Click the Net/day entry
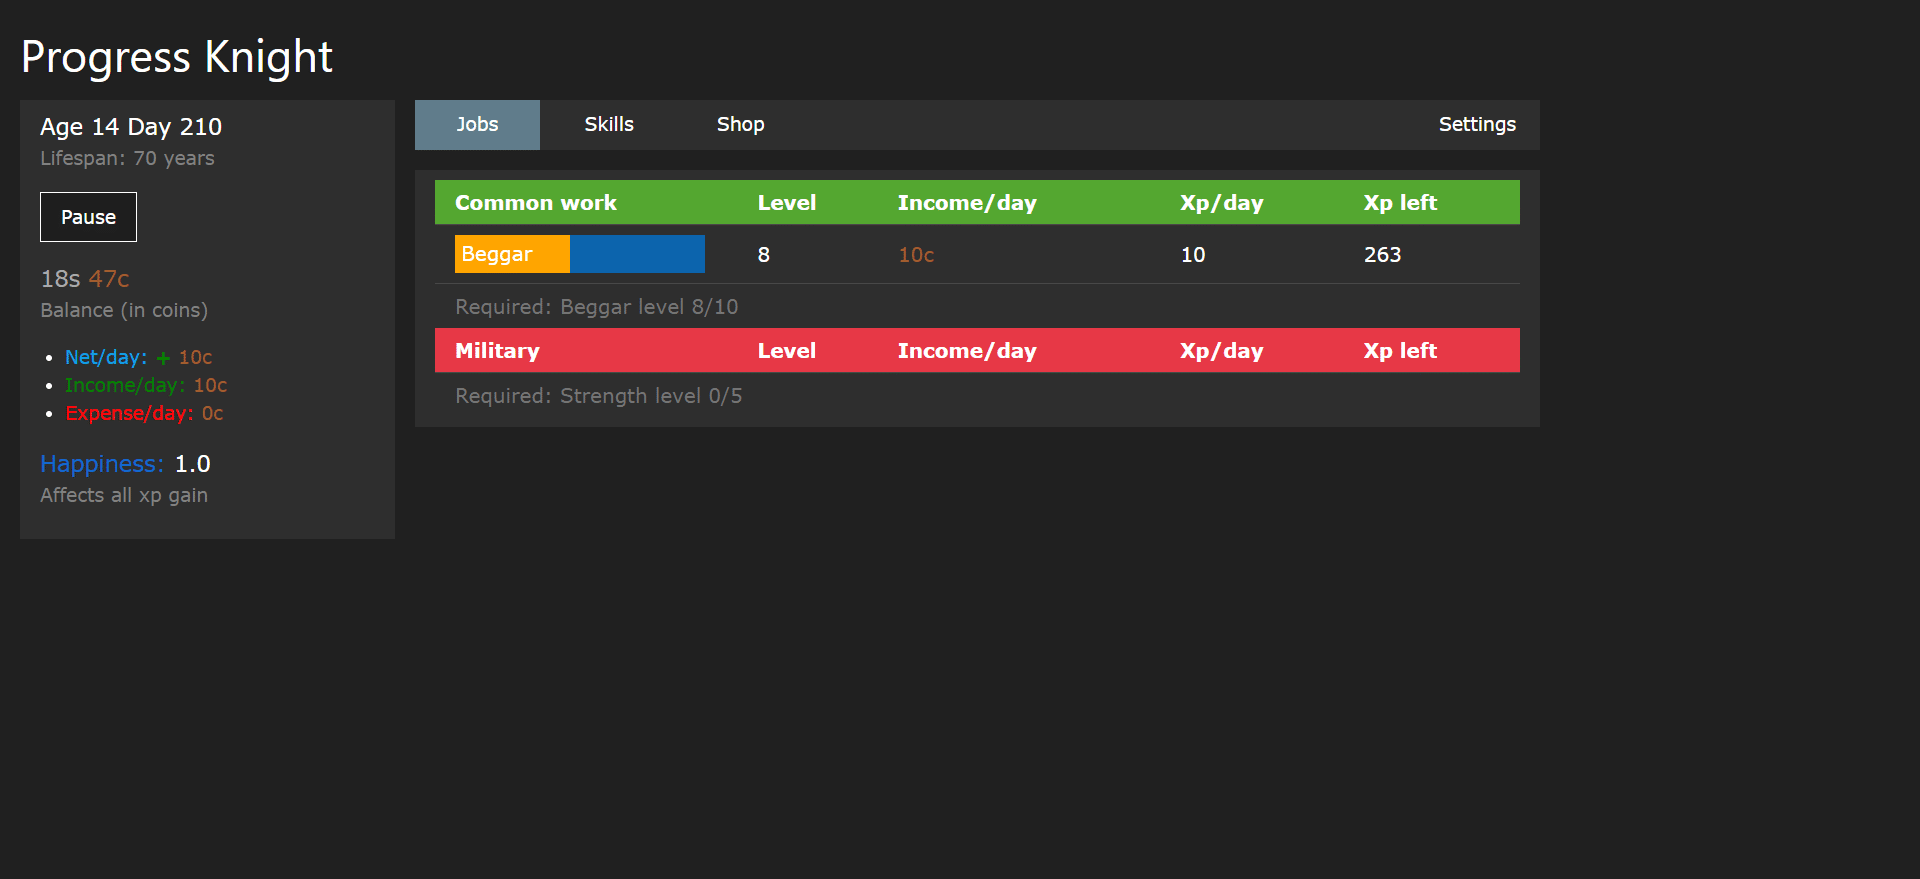The height and width of the screenshot is (879, 1920). (139, 357)
